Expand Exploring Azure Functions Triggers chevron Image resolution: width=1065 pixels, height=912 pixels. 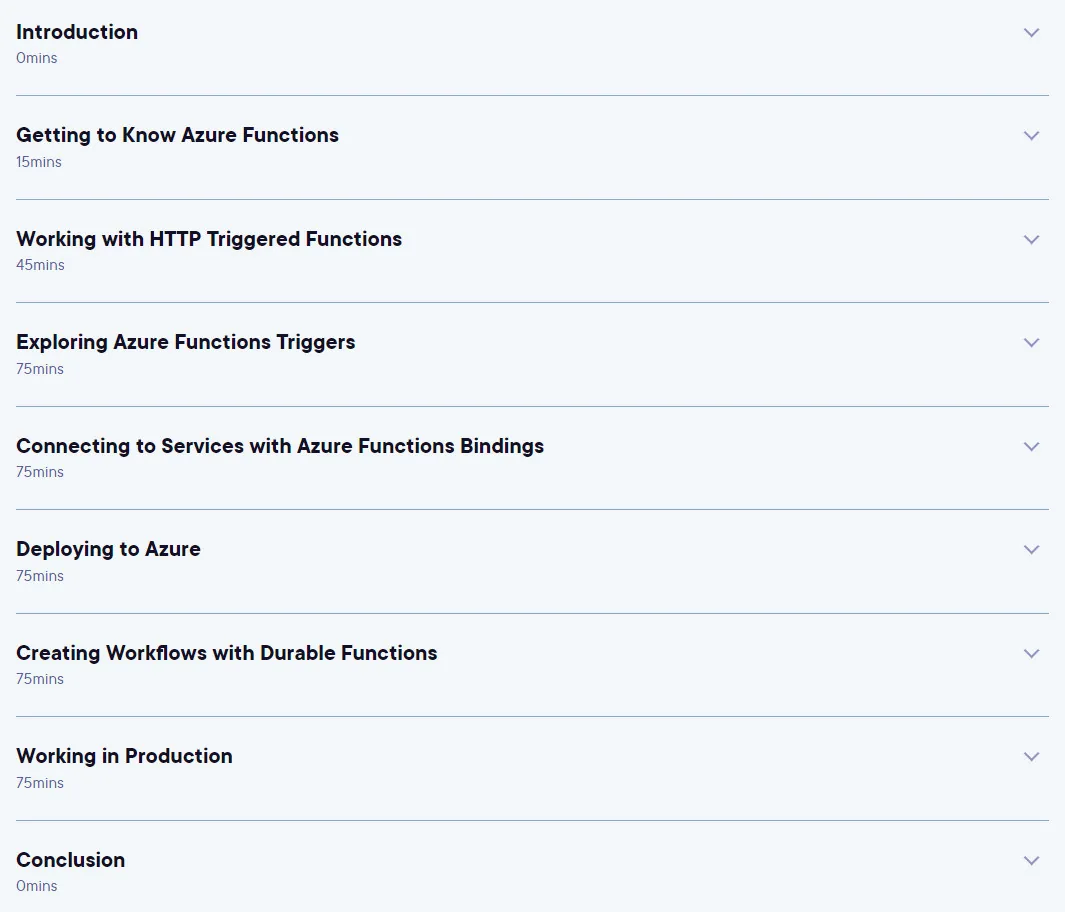click(x=1031, y=343)
